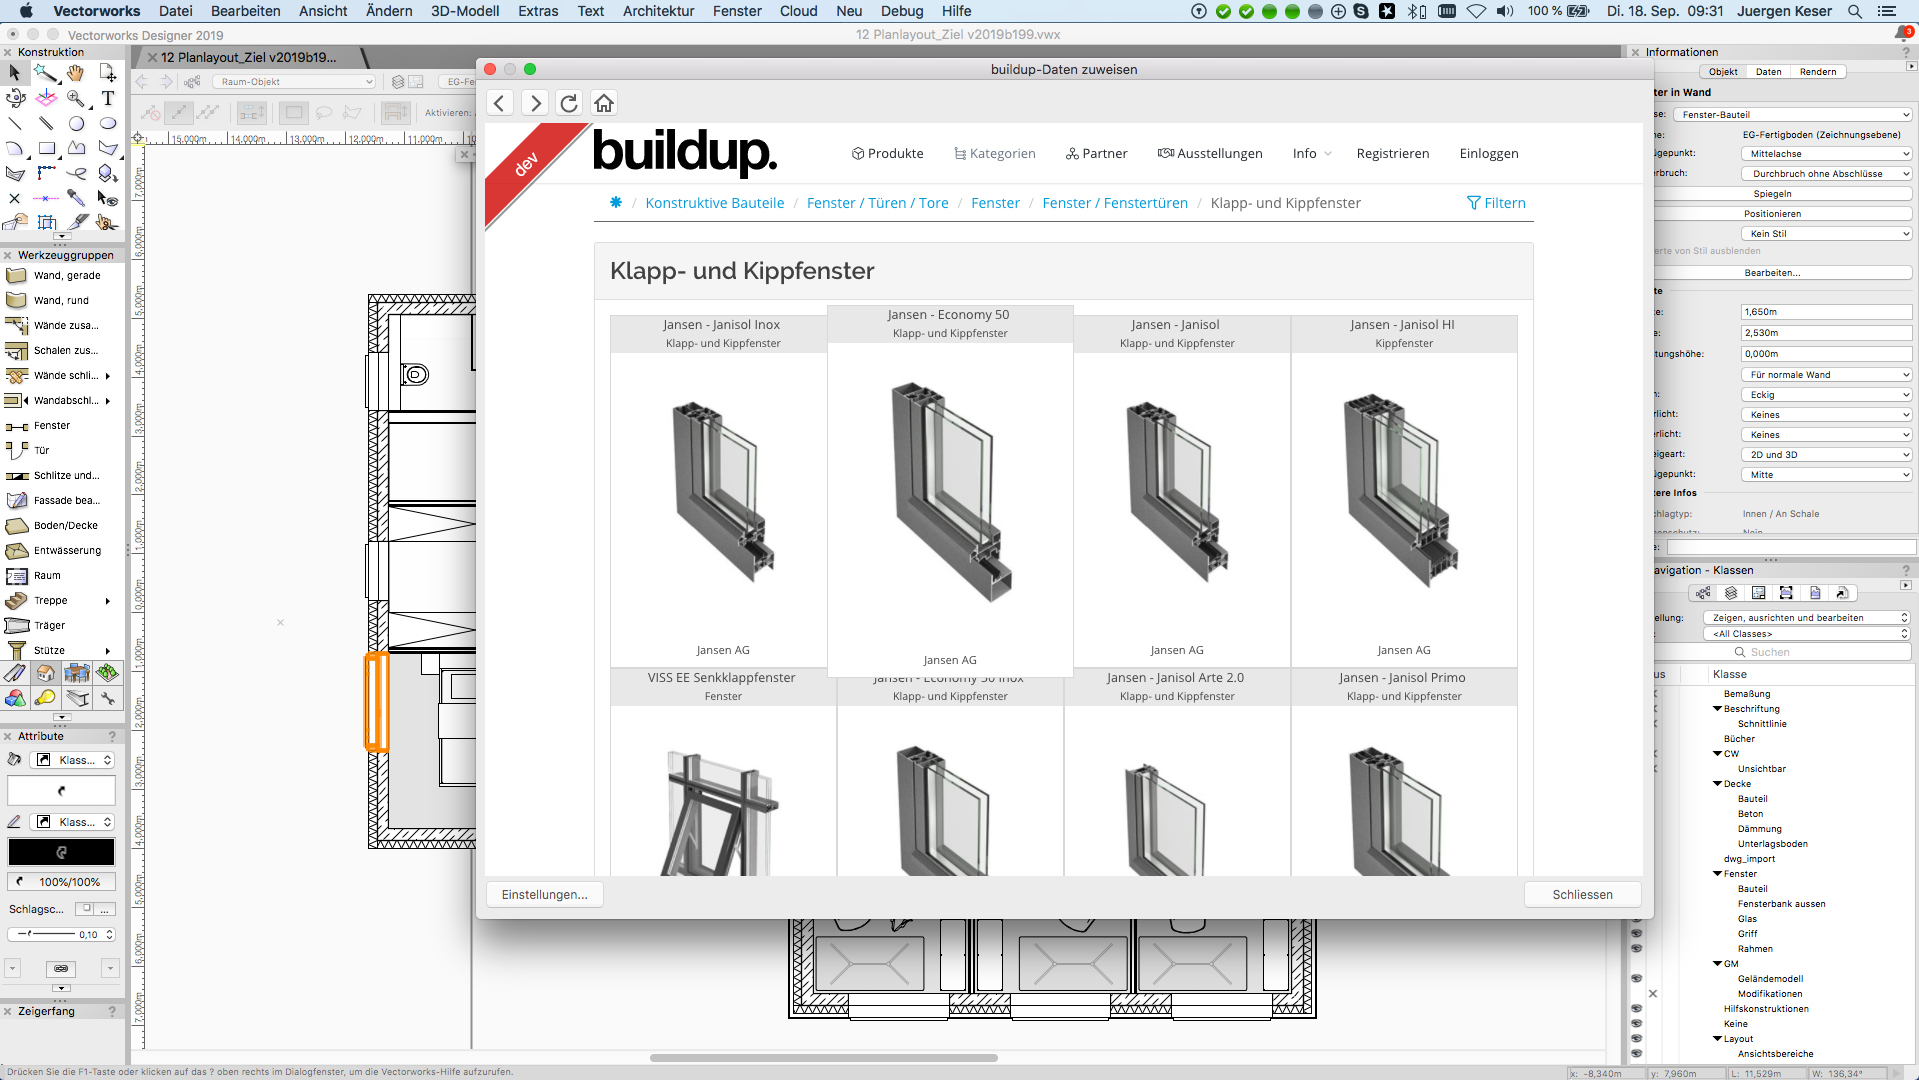Toggle visibility eye for Ansichtsbereiche class
The image size is (1919, 1080).
(1637, 1054)
